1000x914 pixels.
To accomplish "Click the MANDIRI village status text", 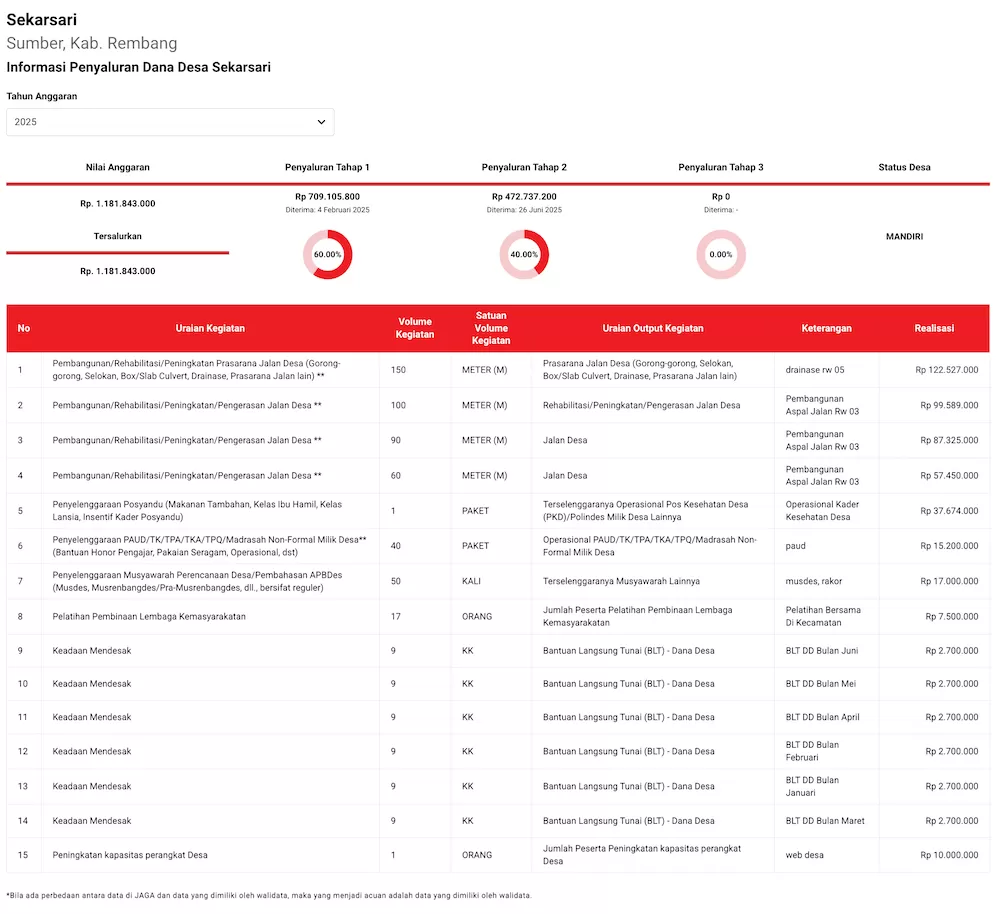I will (x=904, y=237).
